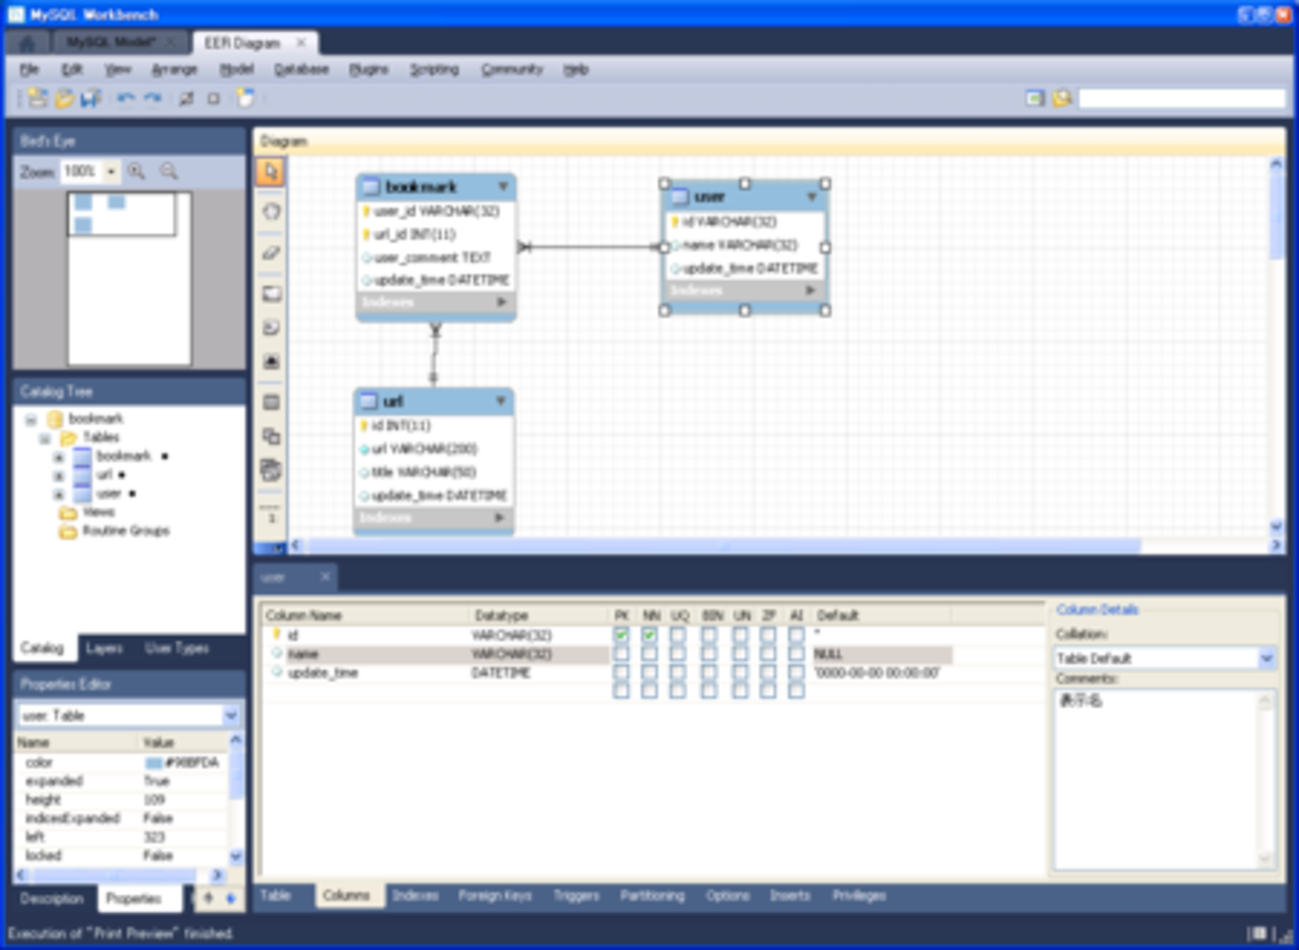The image size is (1299, 950).
Task: Show the Description tab
Action: pos(52,898)
